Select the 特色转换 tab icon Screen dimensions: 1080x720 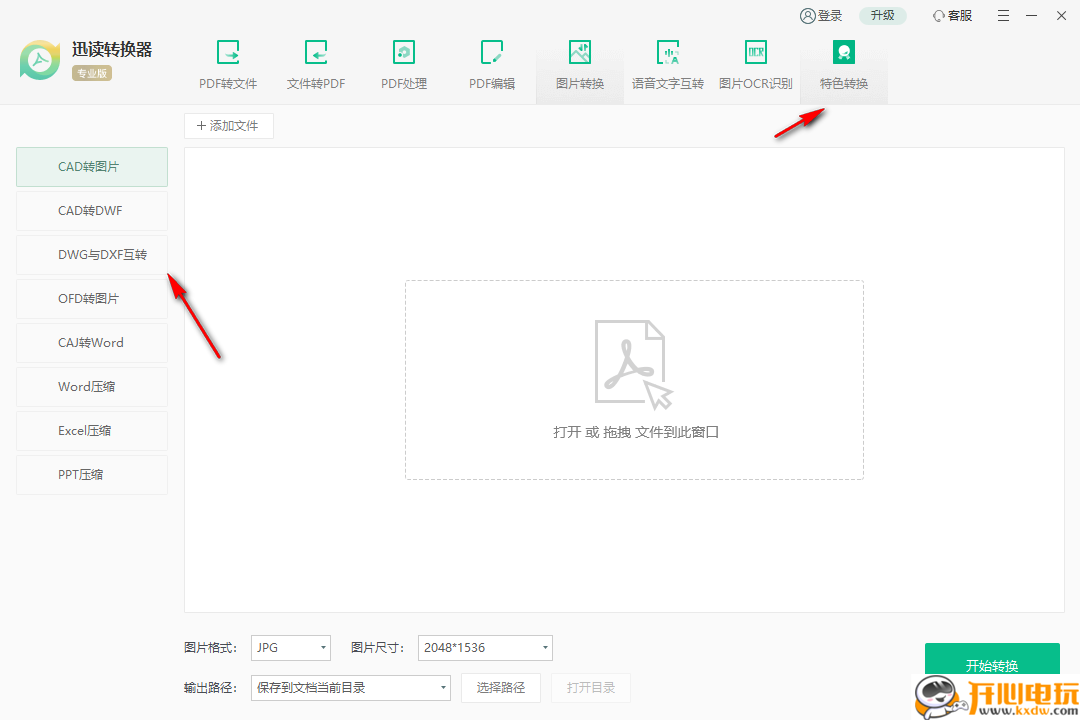tap(844, 51)
